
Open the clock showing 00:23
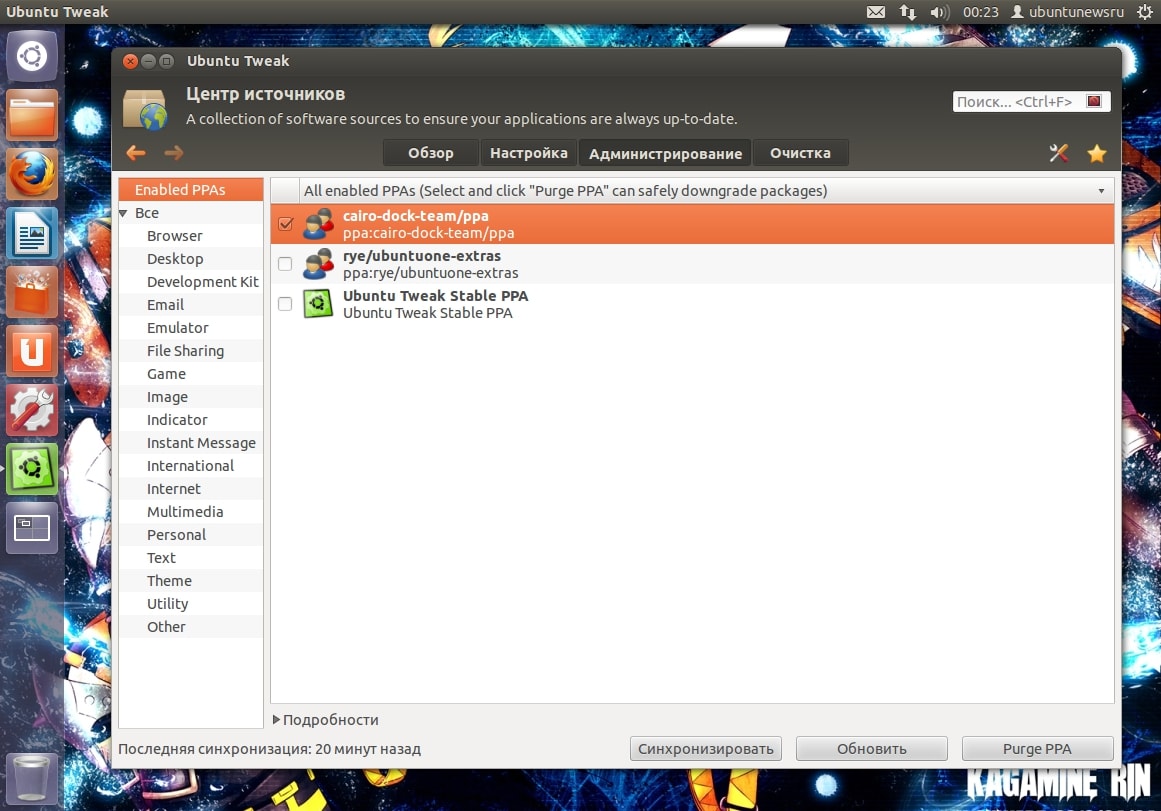(x=980, y=12)
